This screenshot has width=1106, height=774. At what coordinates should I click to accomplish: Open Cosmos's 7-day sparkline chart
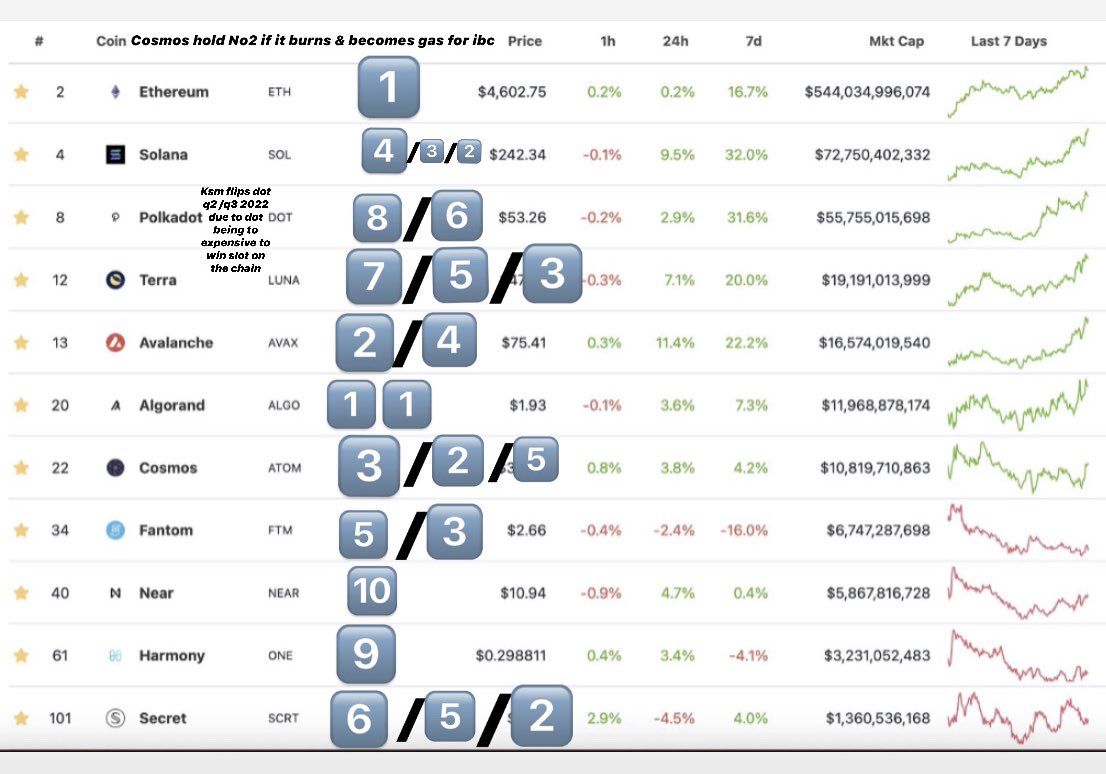1018,468
